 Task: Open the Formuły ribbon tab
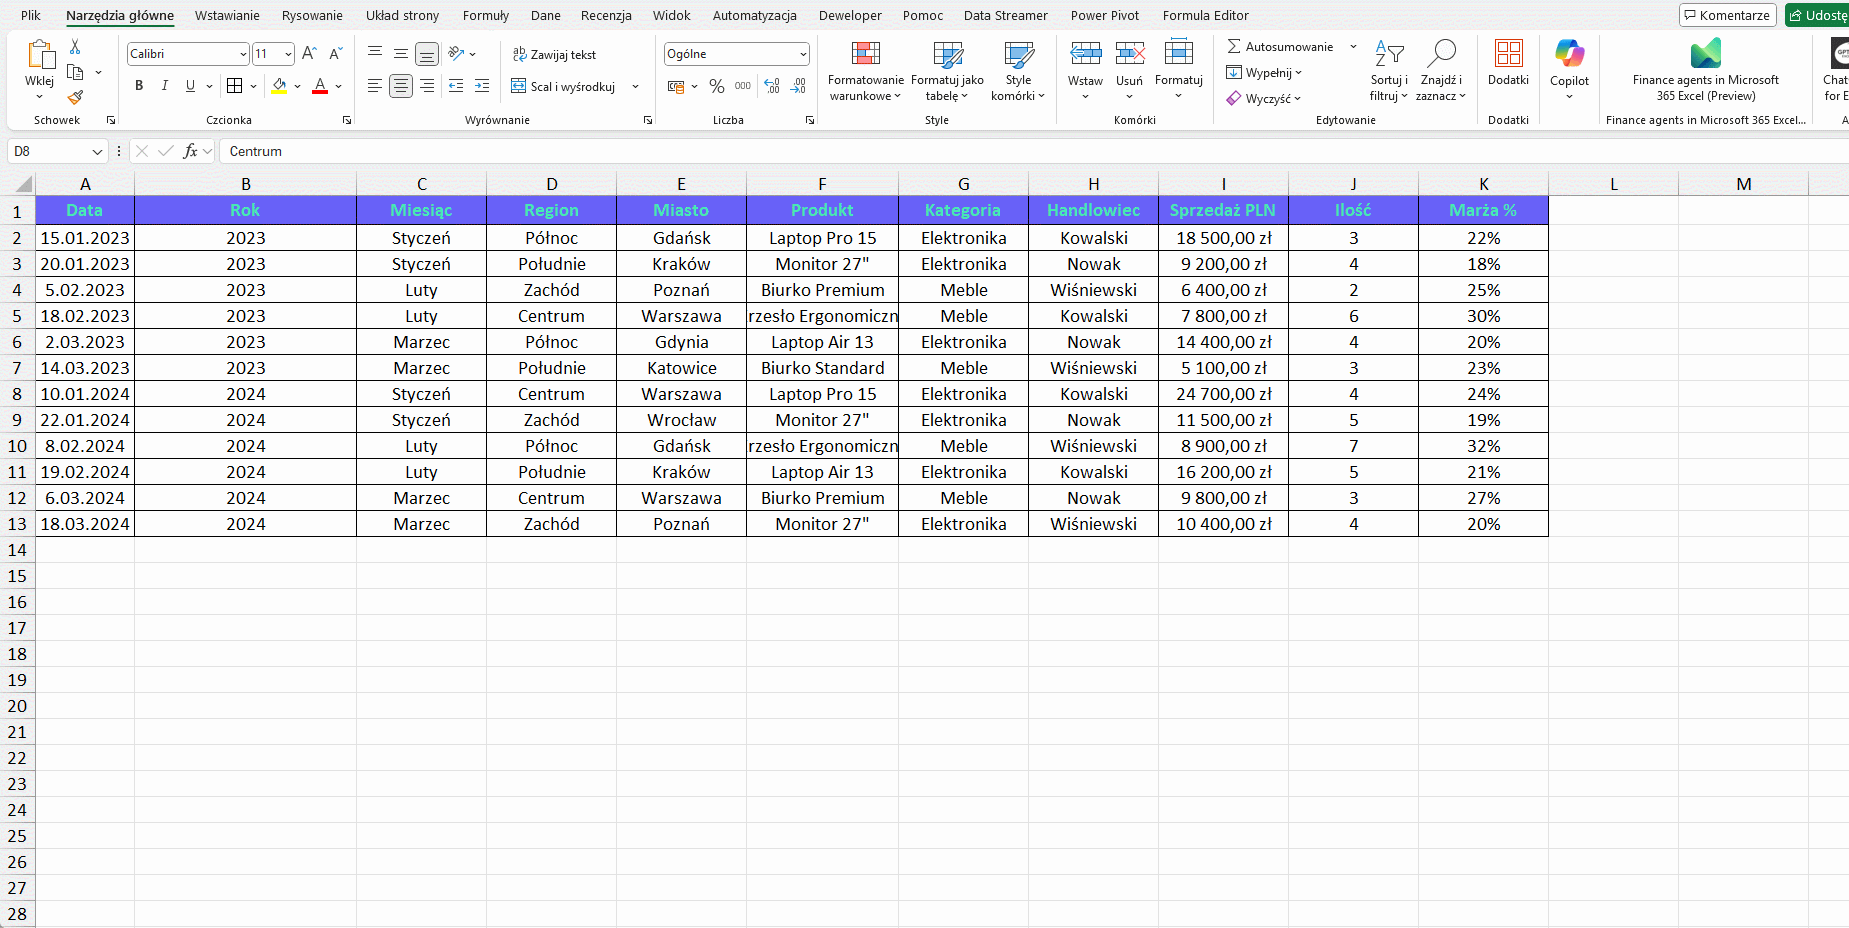[485, 15]
